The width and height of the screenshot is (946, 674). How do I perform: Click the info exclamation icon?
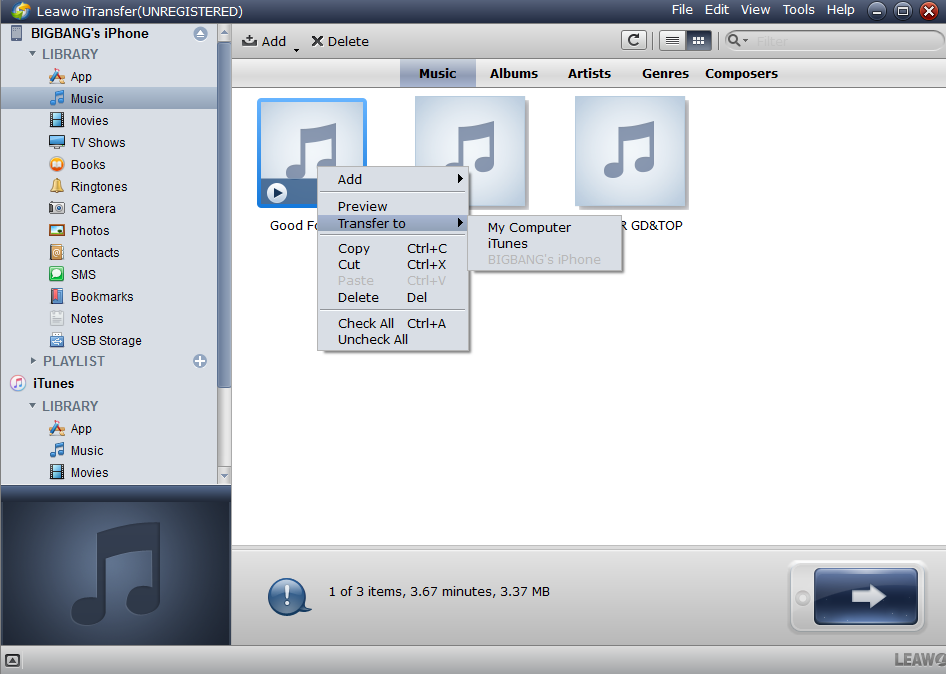(x=288, y=596)
